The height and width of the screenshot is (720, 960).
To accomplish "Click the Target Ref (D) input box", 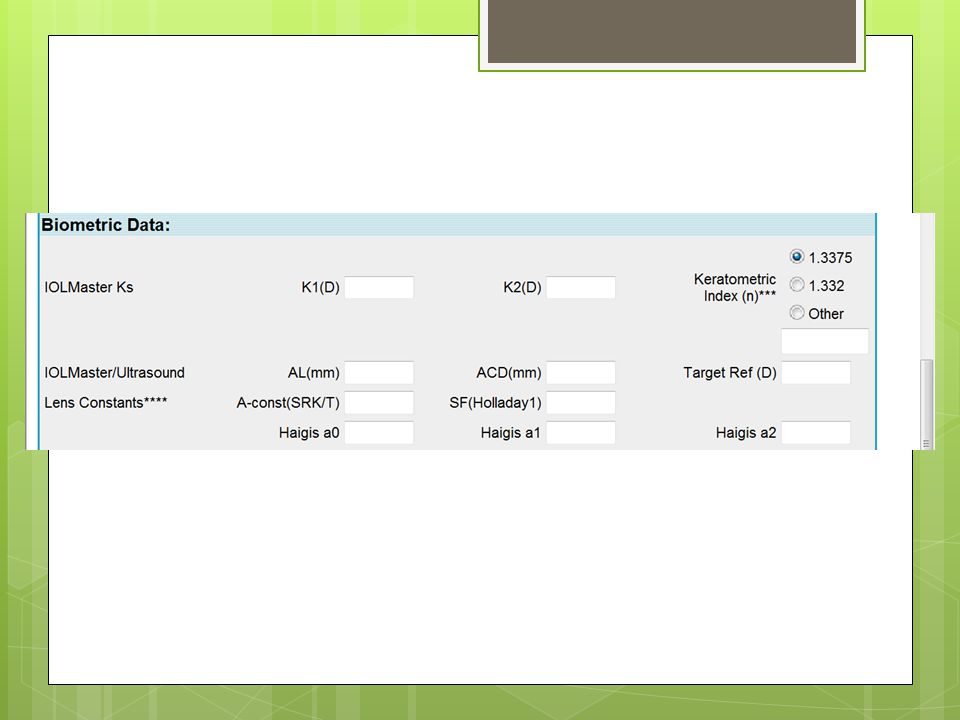I will [x=816, y=372].
